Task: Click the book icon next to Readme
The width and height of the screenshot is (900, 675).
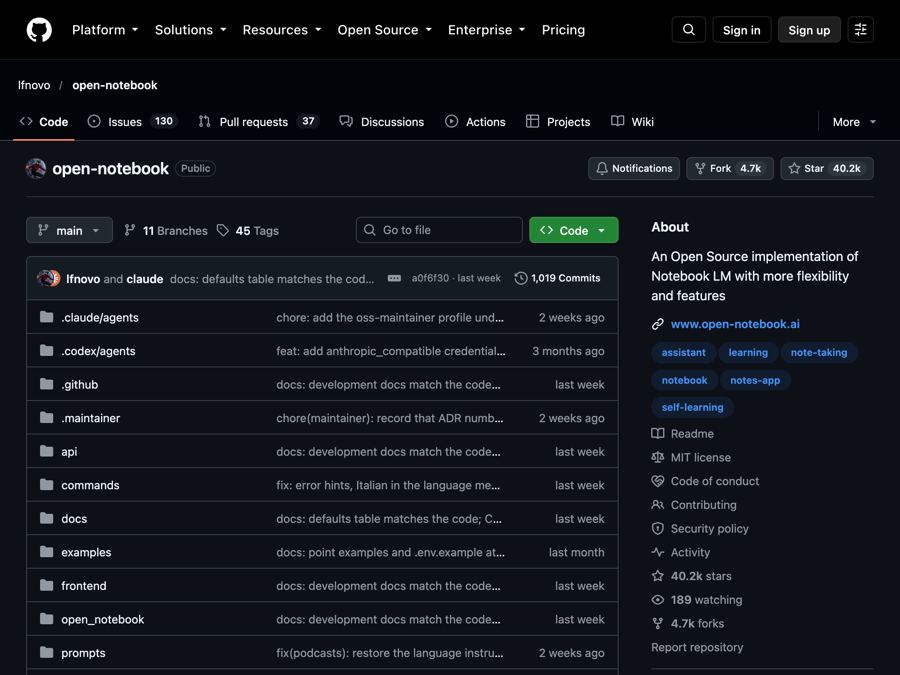Action: [658, 434]
